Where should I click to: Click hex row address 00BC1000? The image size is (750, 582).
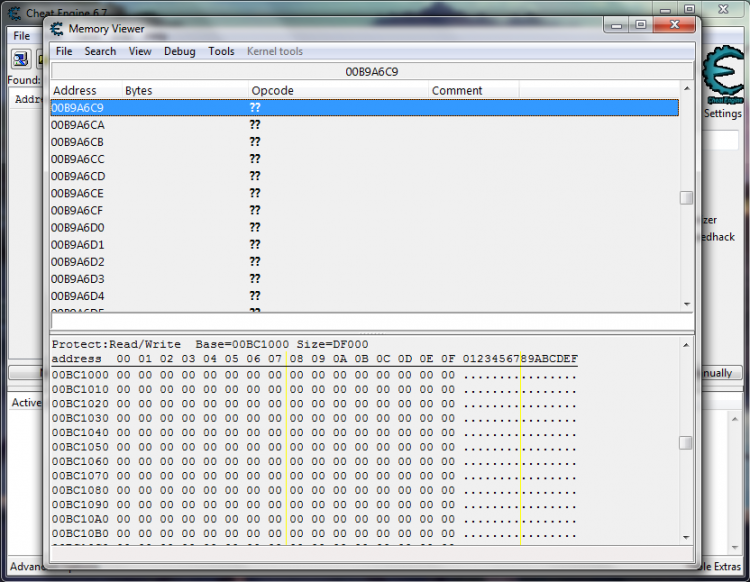point(80,375)
